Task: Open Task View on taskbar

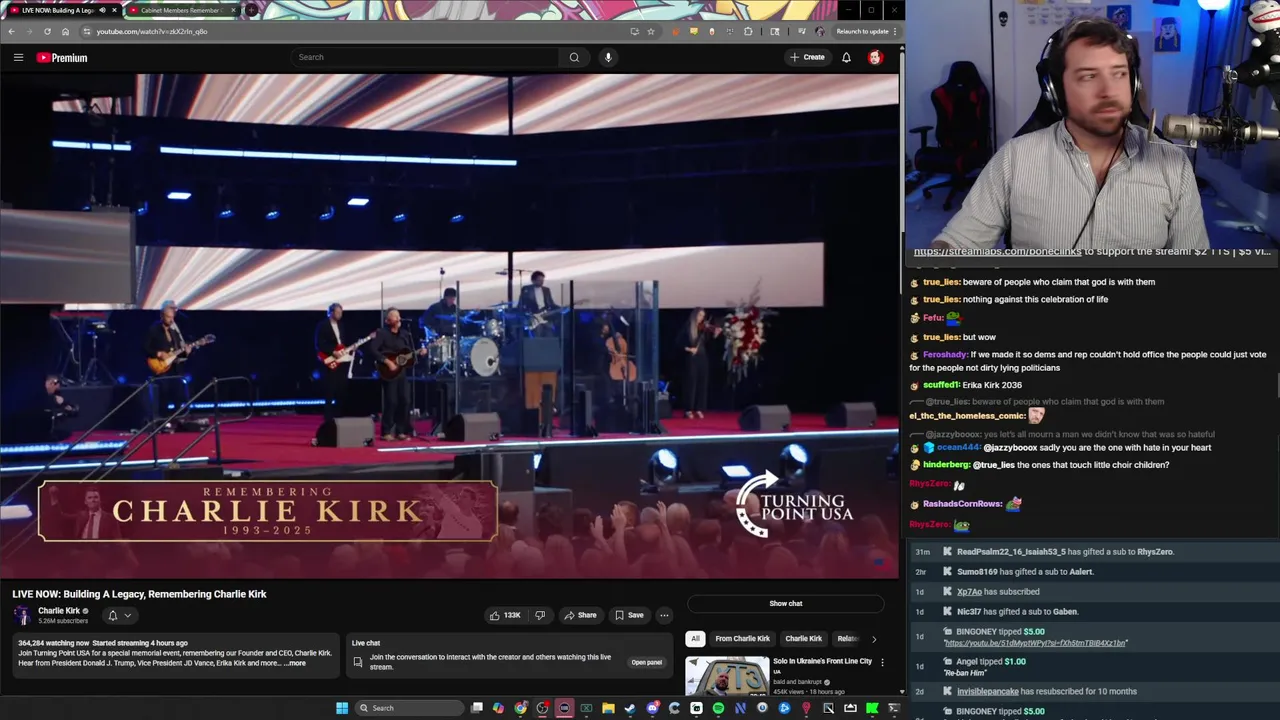Action: [x=476, y=708]
